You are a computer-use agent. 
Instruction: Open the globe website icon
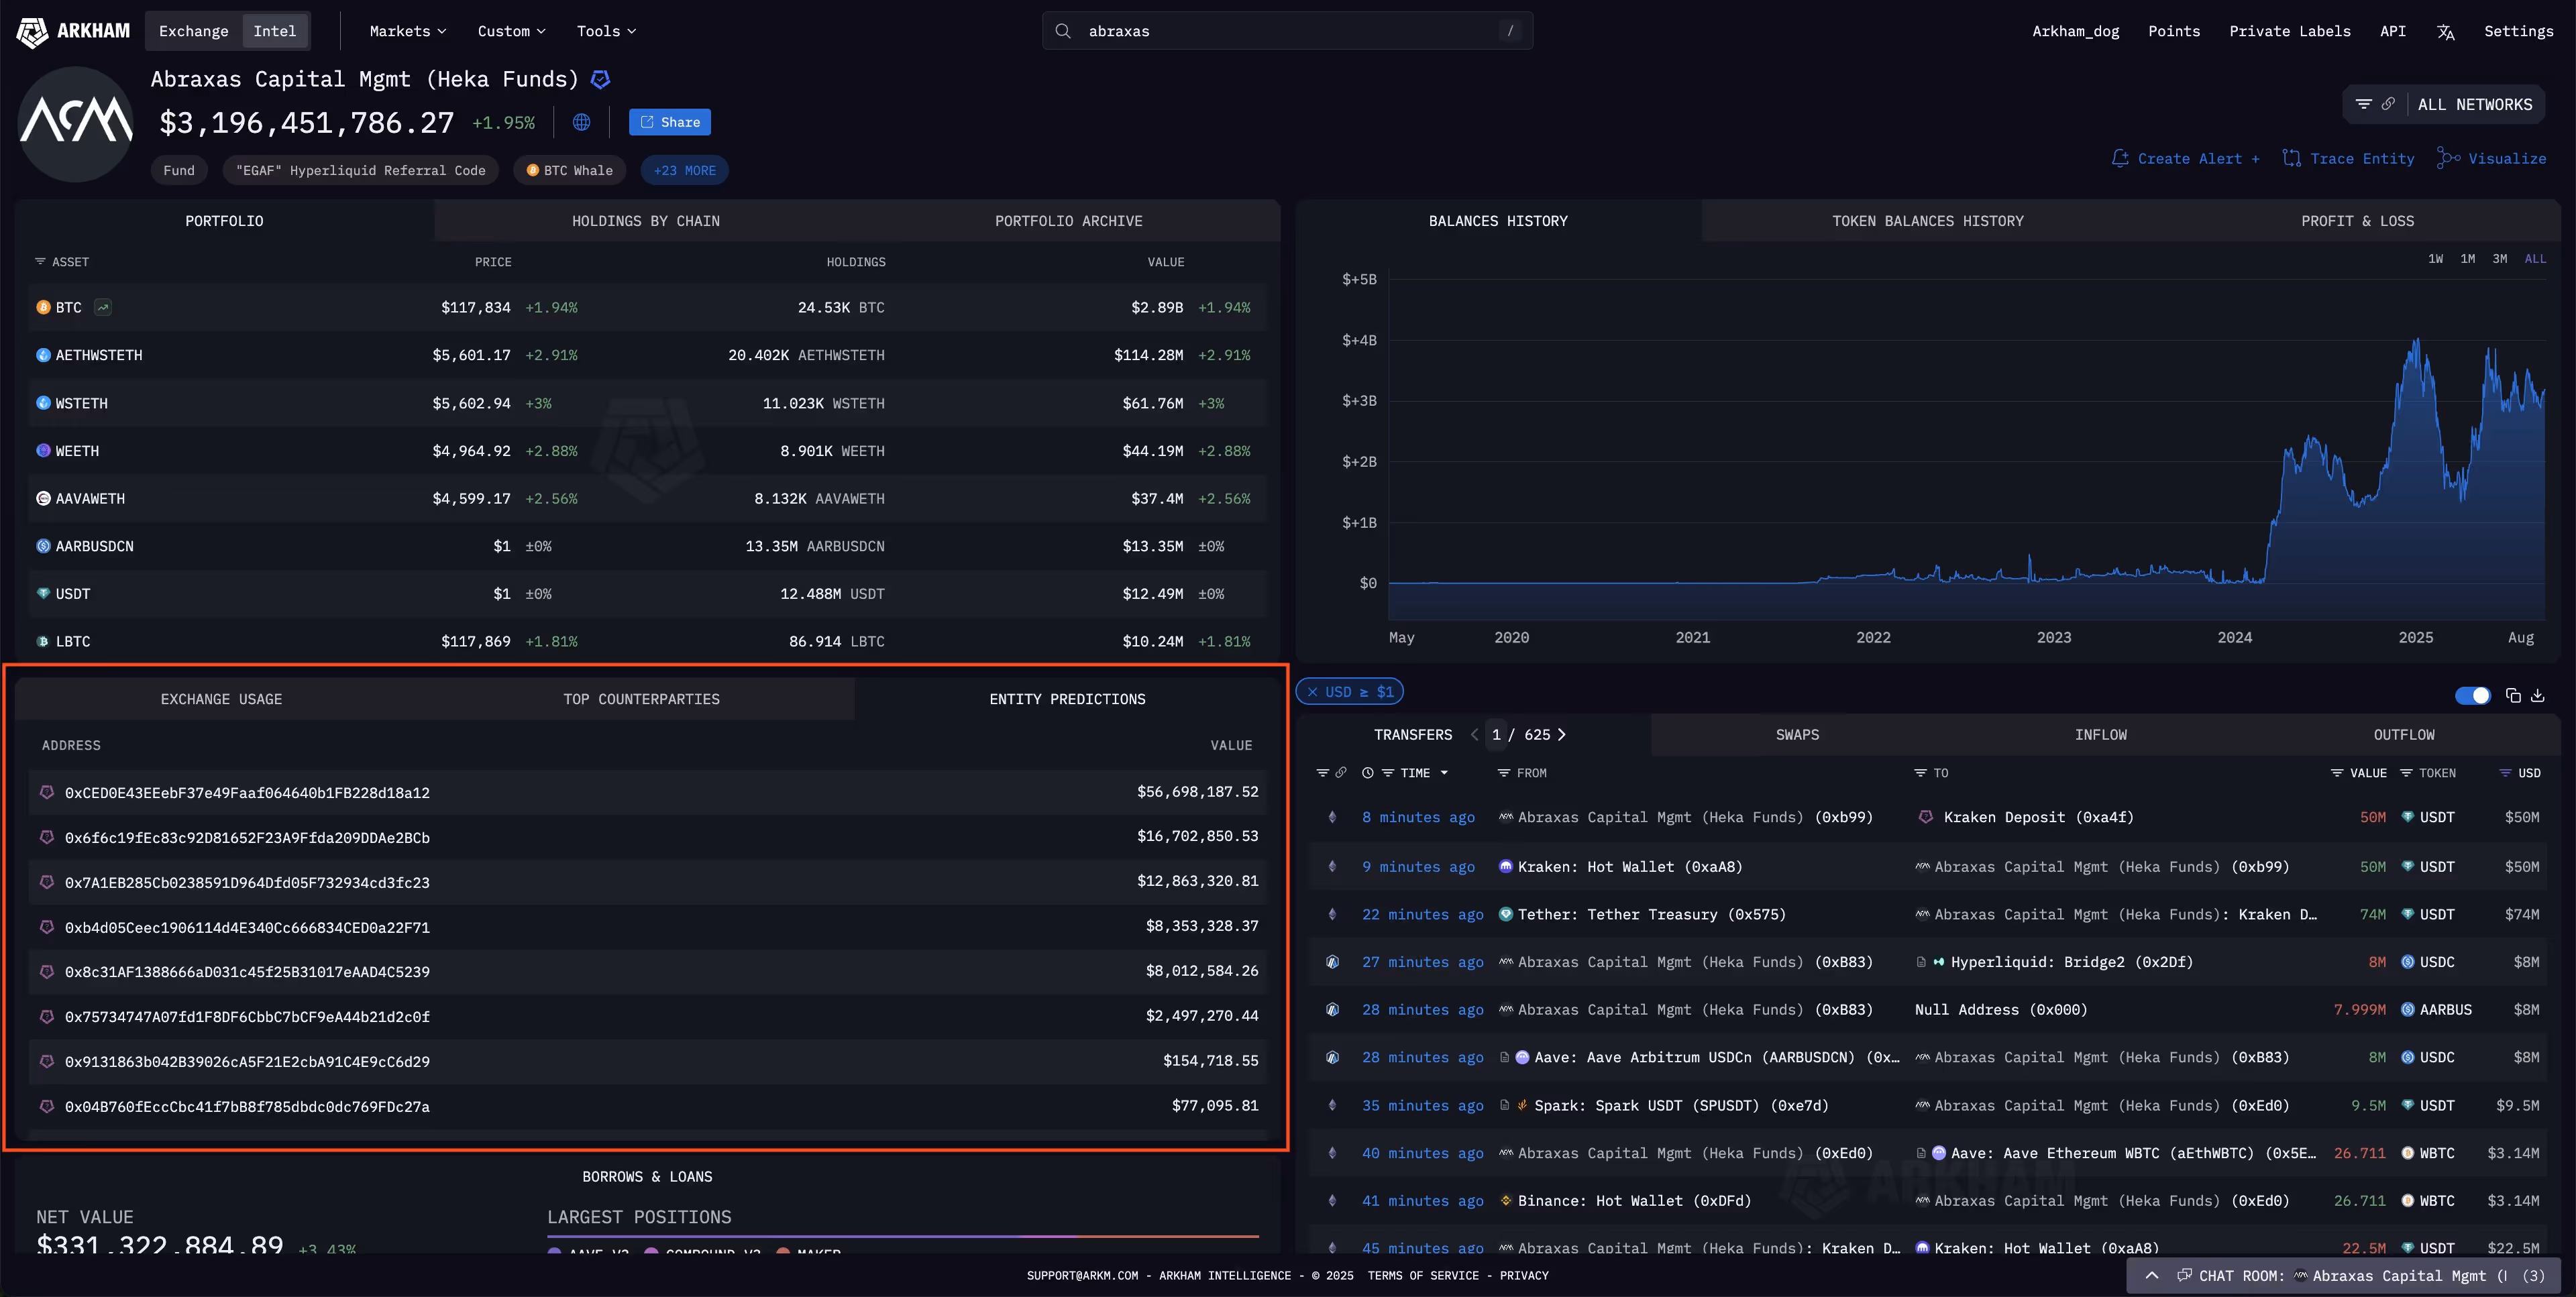coord(581,122)
